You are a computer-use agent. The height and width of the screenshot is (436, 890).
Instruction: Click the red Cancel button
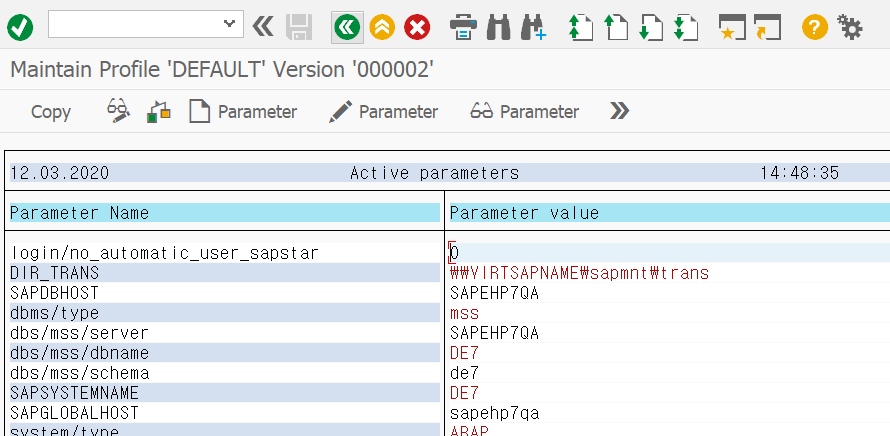tap(417, 27)
